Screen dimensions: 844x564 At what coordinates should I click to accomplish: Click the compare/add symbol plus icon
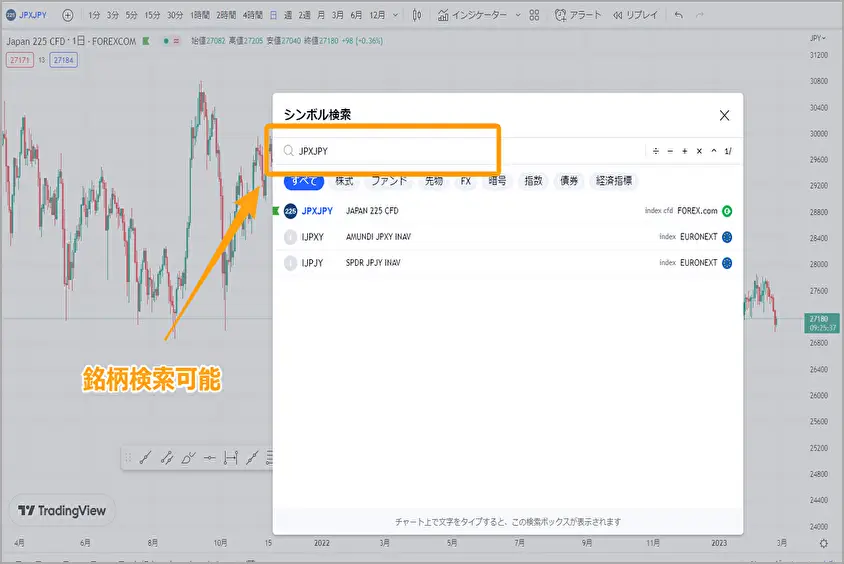(x=68, y=15)
